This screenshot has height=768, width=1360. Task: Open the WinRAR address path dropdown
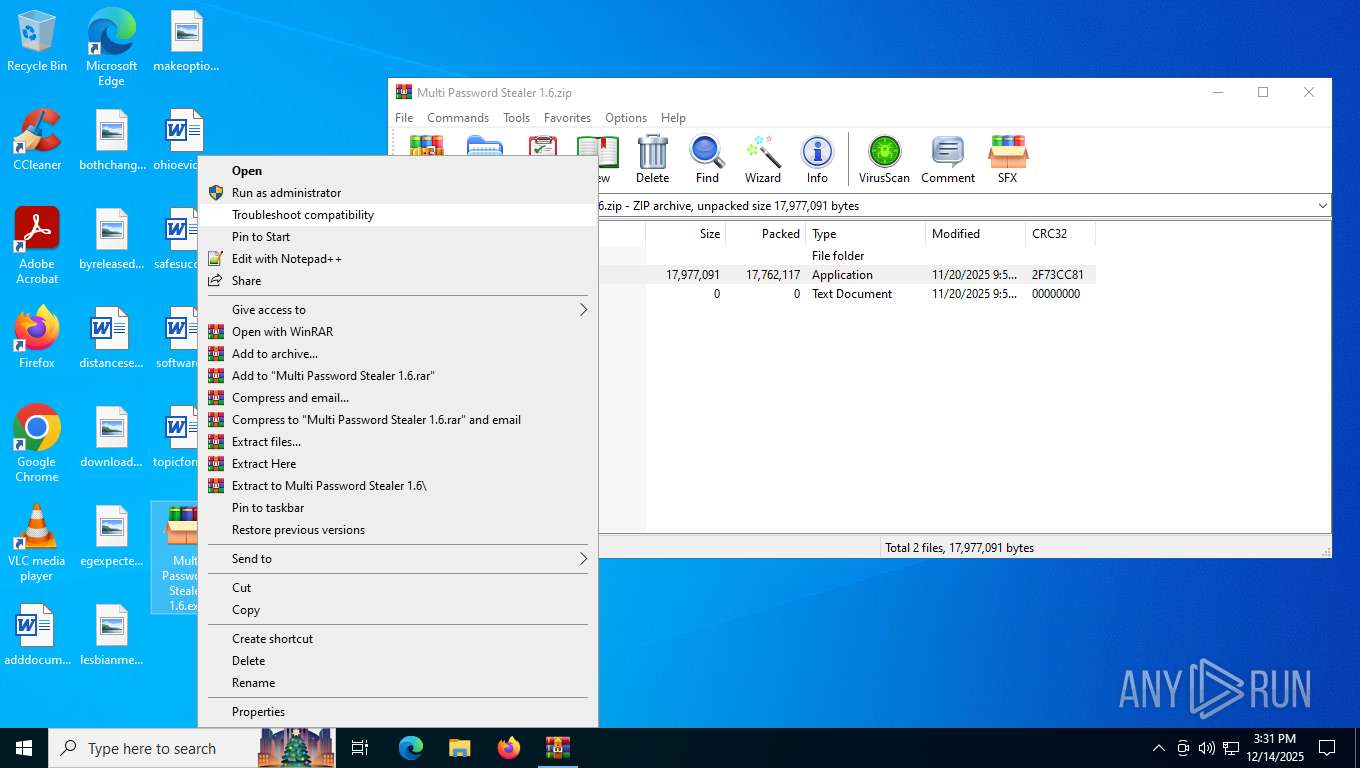point(1322,206)
